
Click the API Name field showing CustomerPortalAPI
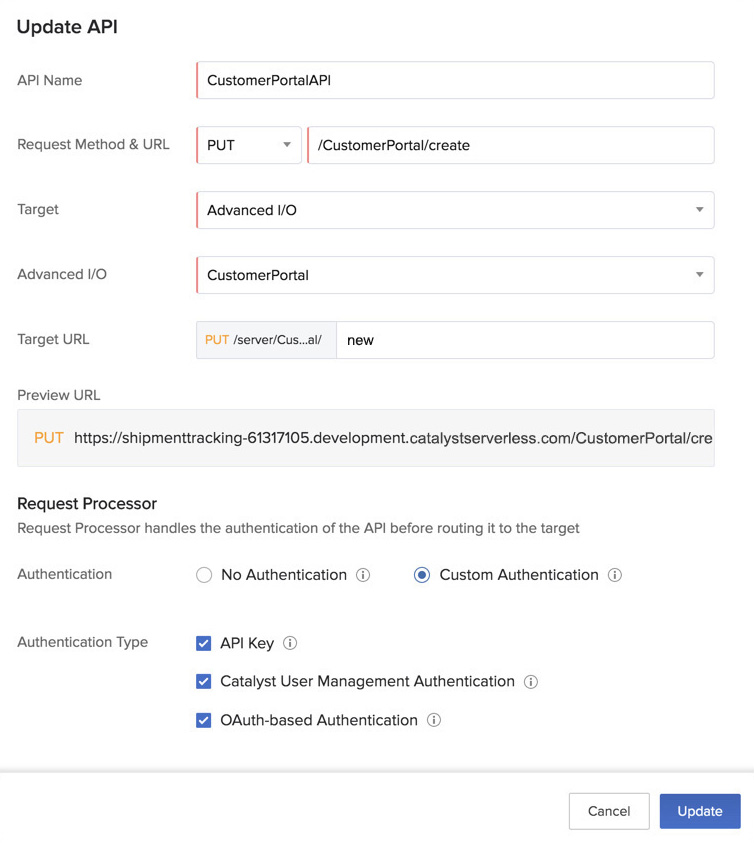(455, 80)
